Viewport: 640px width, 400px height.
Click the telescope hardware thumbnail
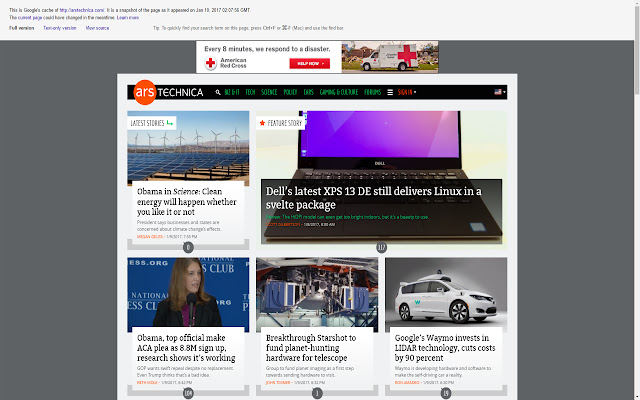coord(317,294)
